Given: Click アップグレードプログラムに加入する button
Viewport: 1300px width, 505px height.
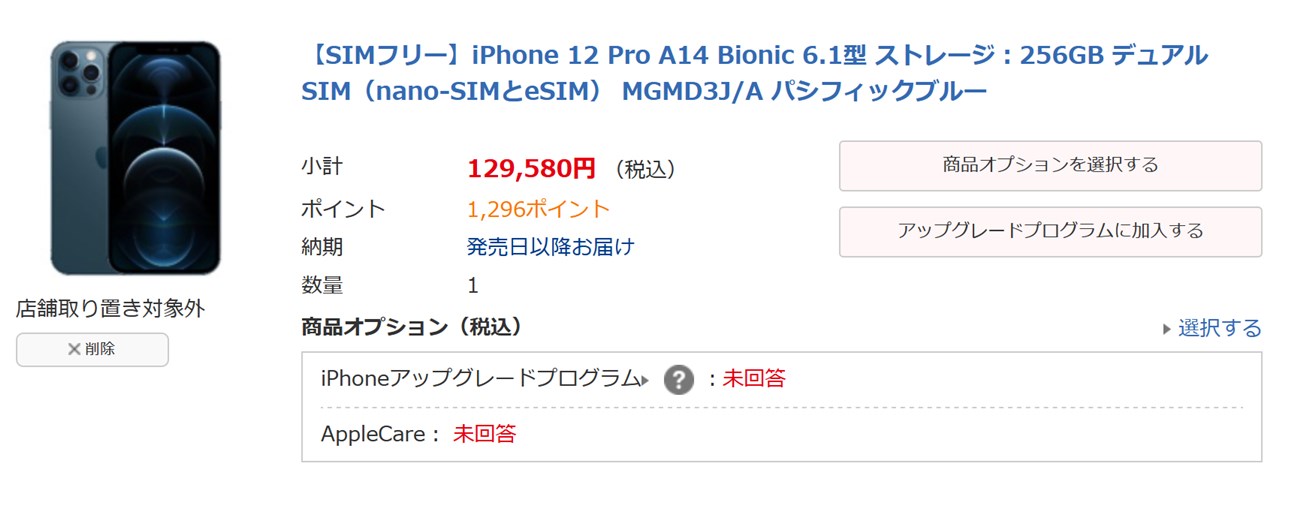Looking at the screenshot, I should [1050, 231].
